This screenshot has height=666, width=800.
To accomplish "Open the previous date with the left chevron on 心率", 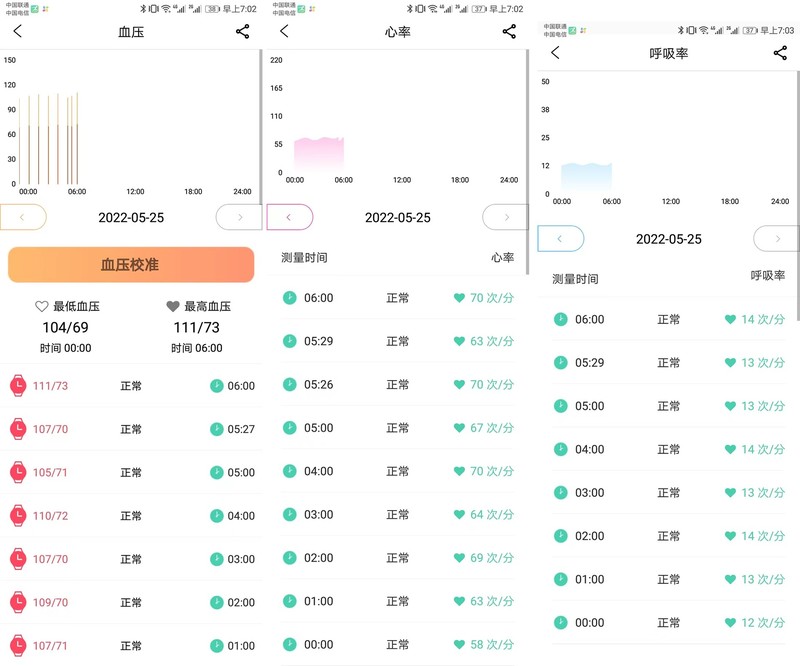I will point(290,217).
